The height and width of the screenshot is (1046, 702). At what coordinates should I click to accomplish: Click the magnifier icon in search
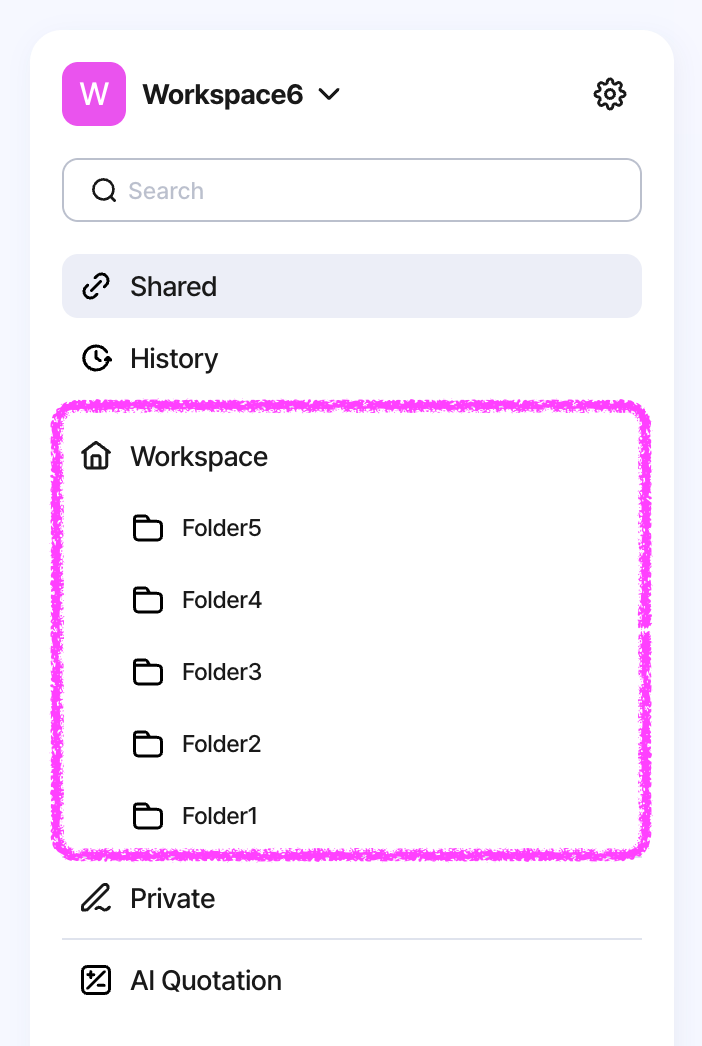pos(104,190)
